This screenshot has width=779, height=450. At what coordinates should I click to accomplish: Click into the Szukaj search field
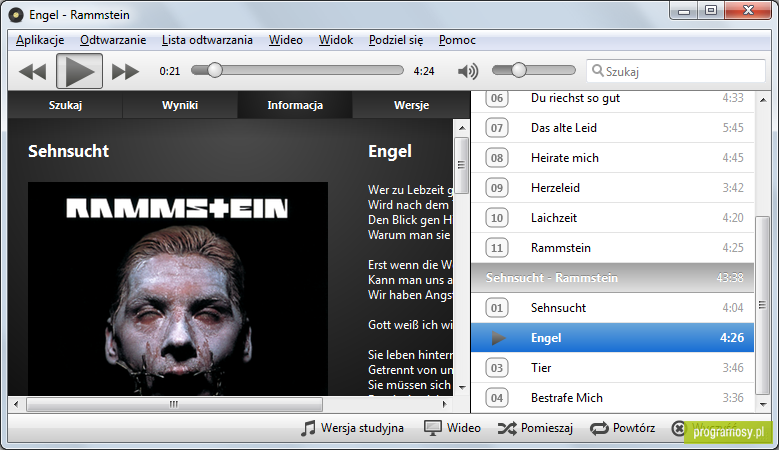click(x=676, y=71)
